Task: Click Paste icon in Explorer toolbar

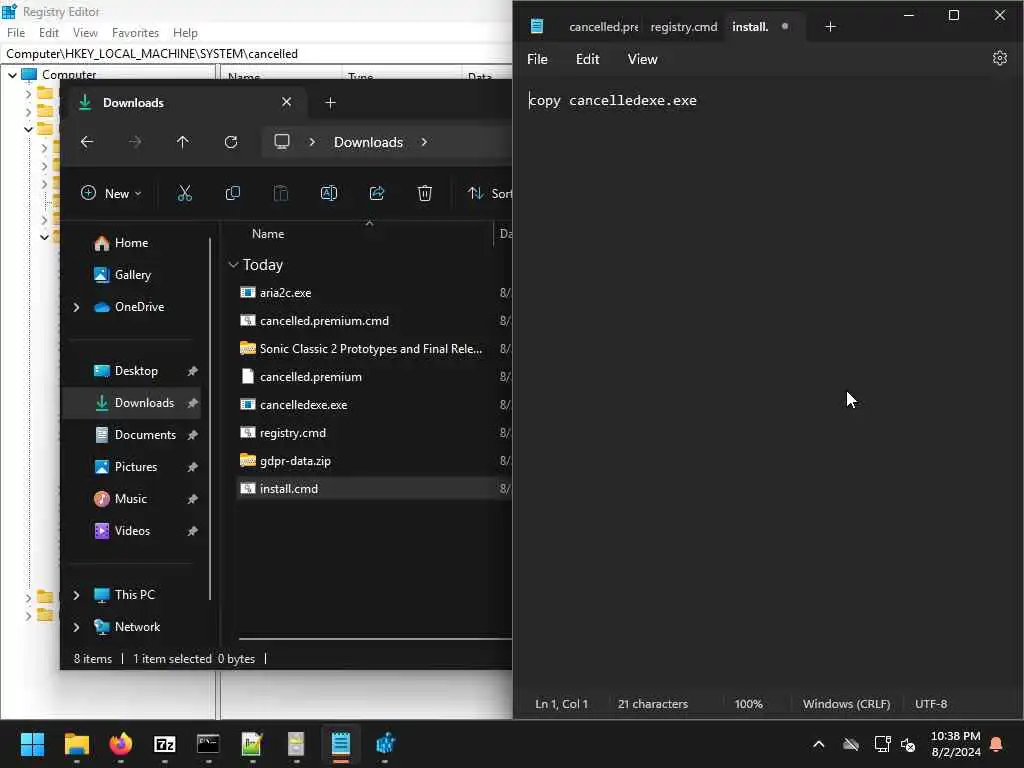Action: (x=281, y=193)
